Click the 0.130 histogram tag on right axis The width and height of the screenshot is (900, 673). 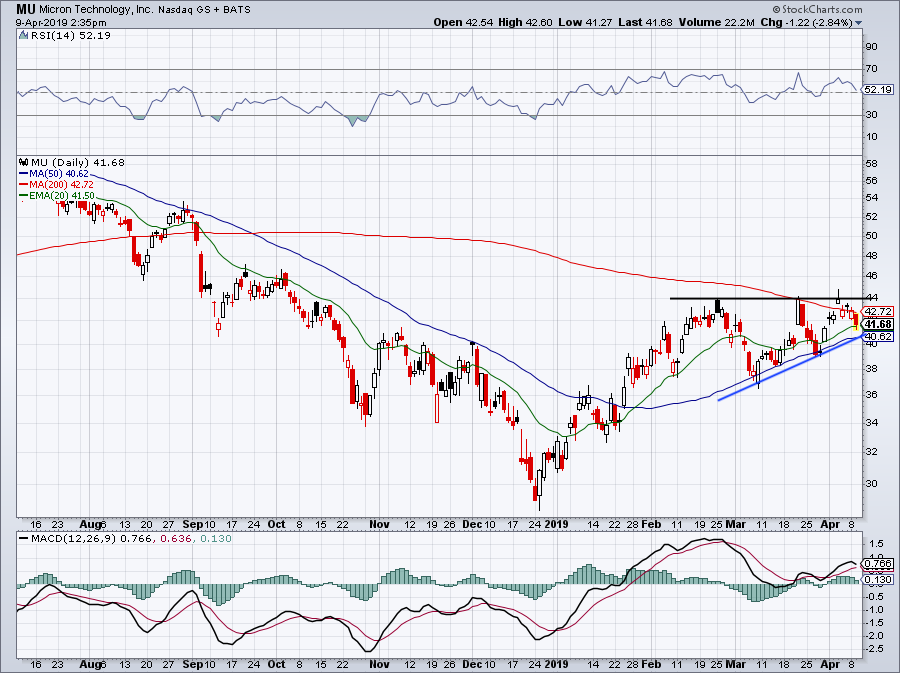point(878,579)
